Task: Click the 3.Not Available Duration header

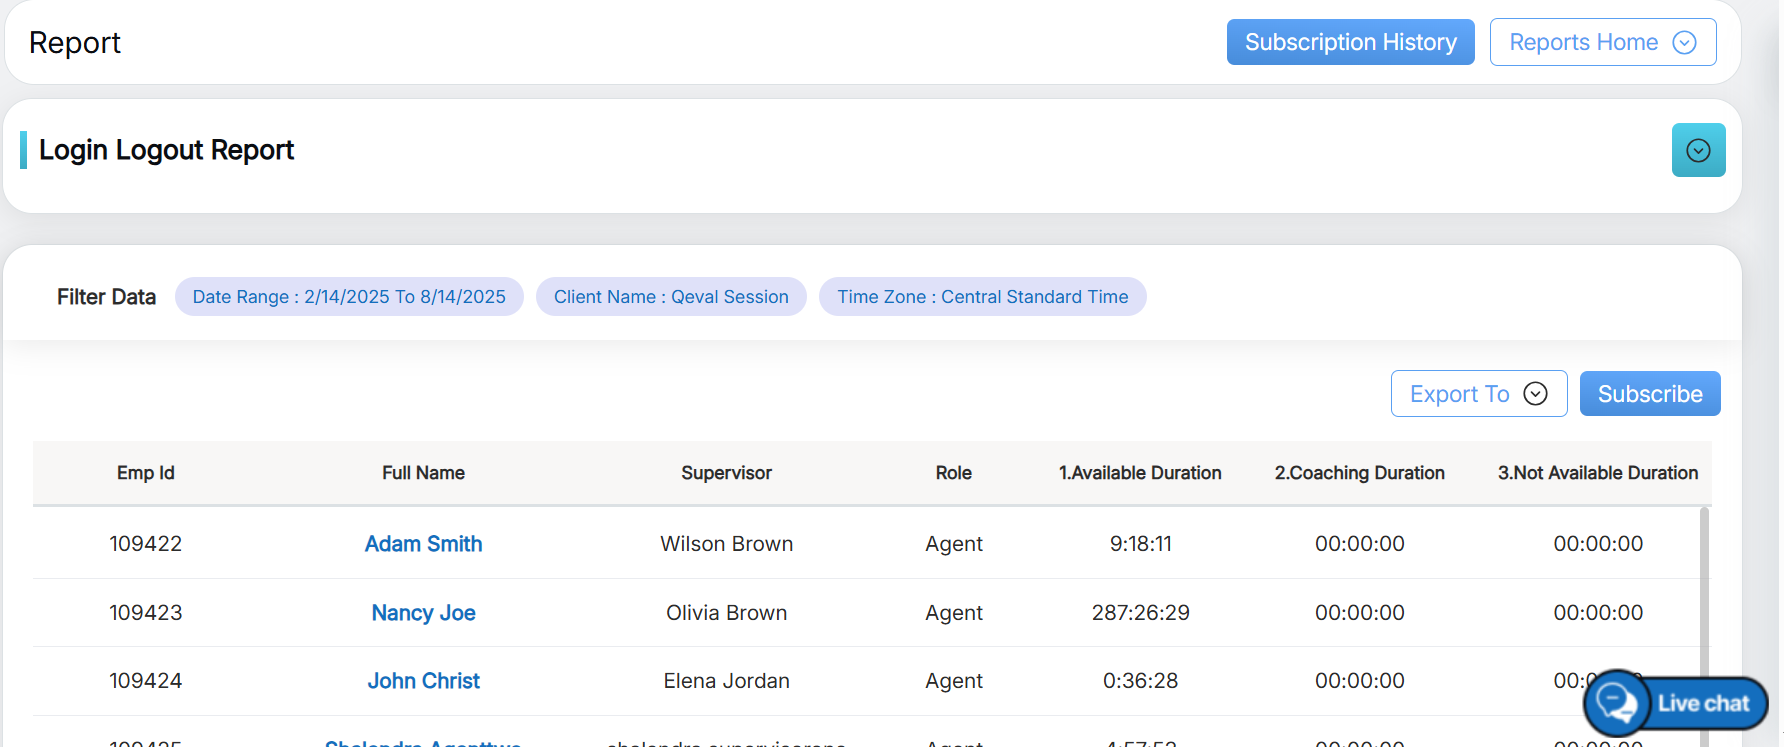Action: 1597,473
